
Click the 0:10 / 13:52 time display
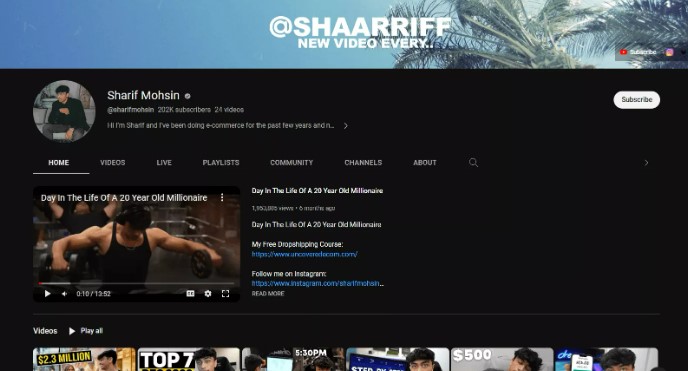[93, 294]
